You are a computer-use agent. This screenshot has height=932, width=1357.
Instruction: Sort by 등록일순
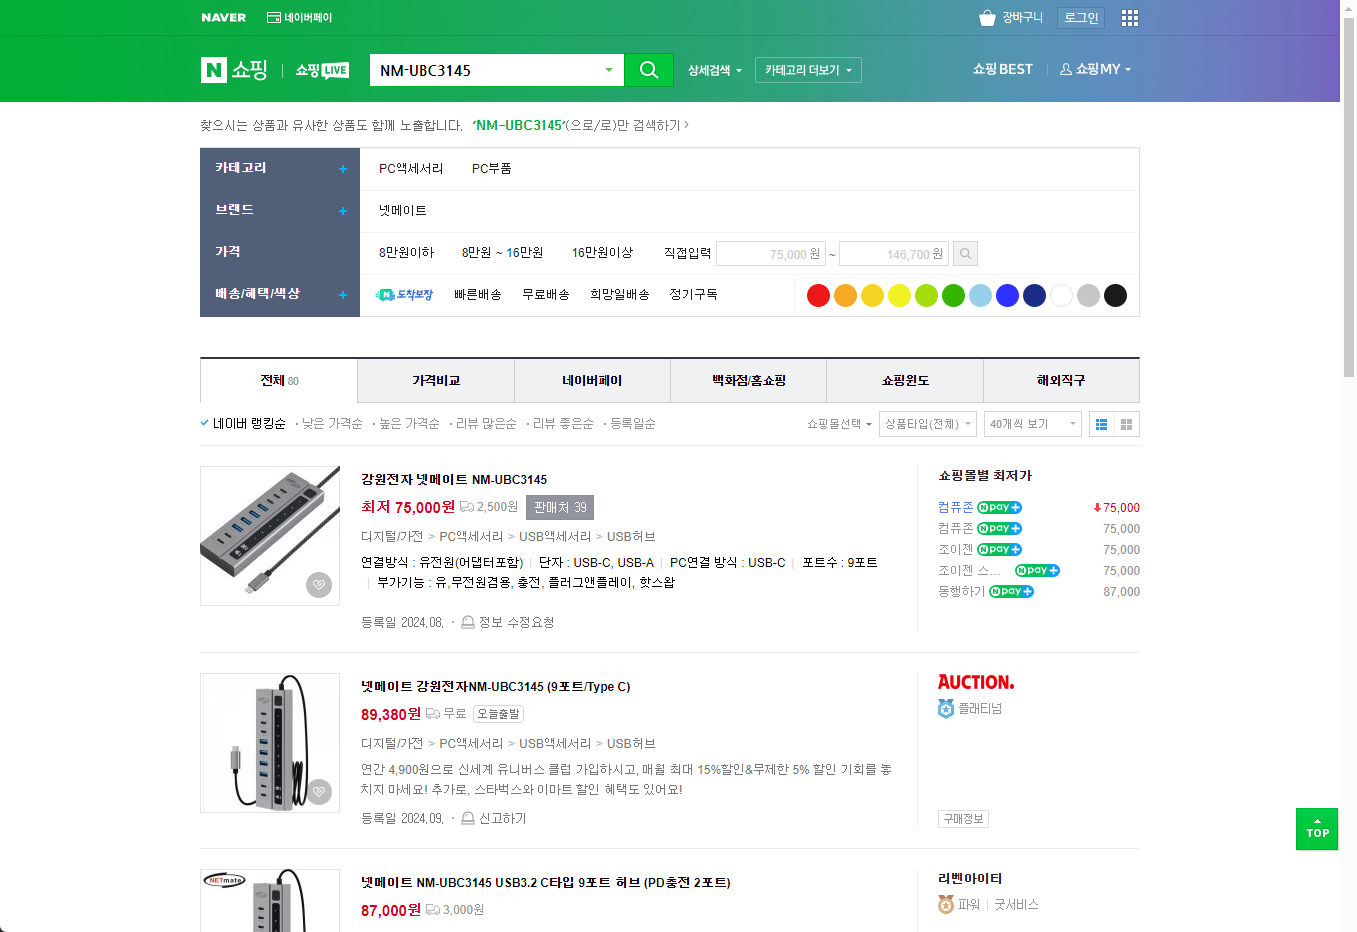tap(633, 424)
